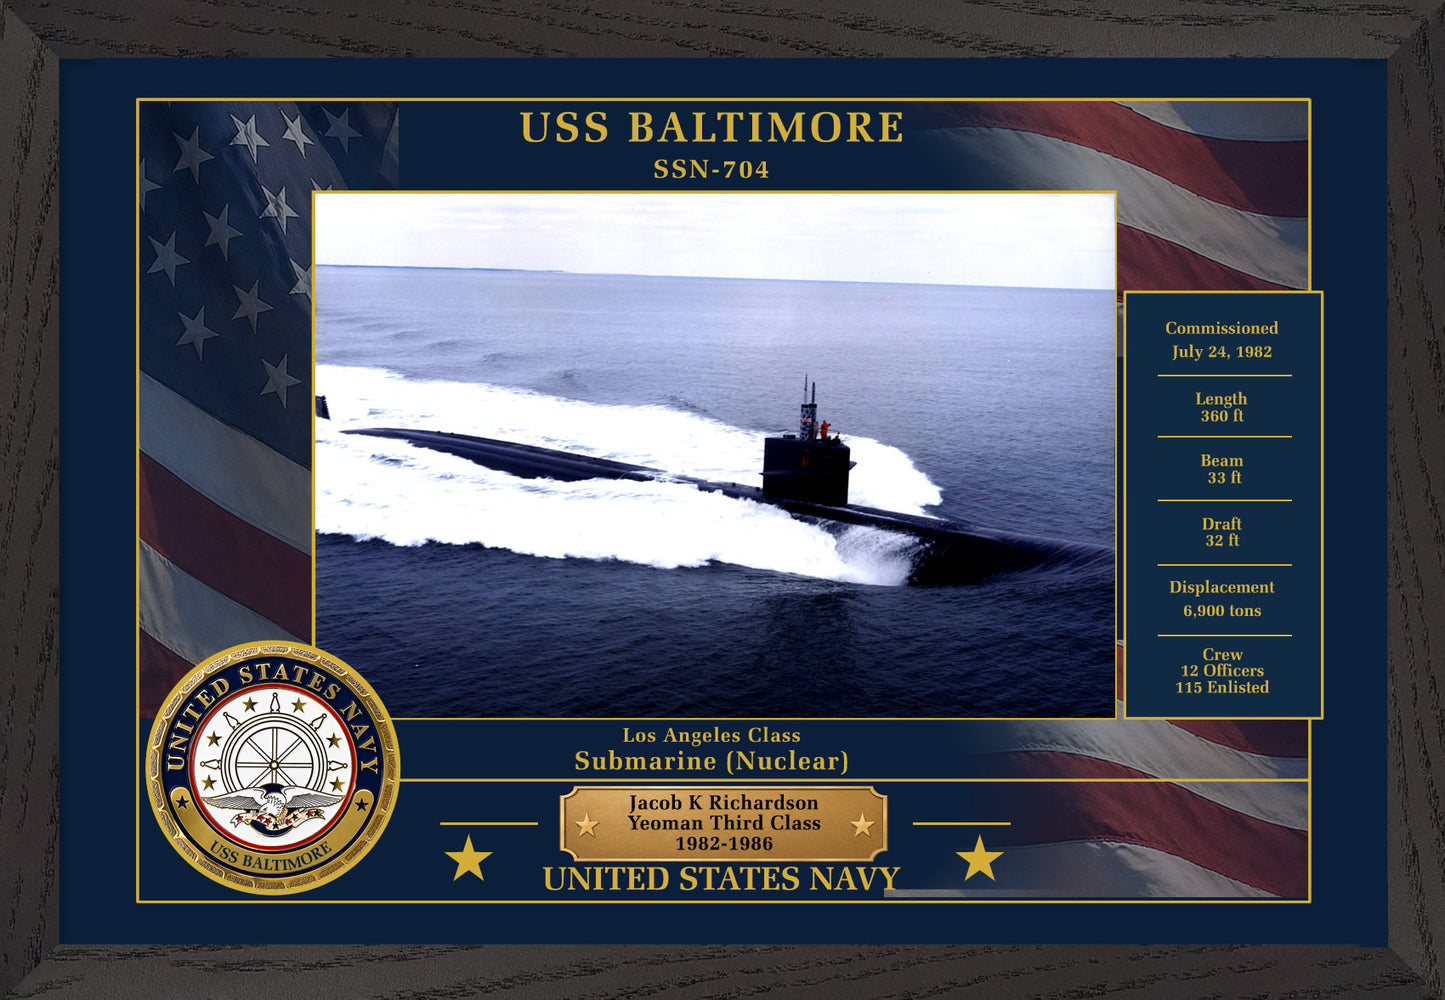Click the 'Yeoman Third Class' rank text
Image resolution: width=1445 pixels, height=1000 pixels.
coord(724,823)
